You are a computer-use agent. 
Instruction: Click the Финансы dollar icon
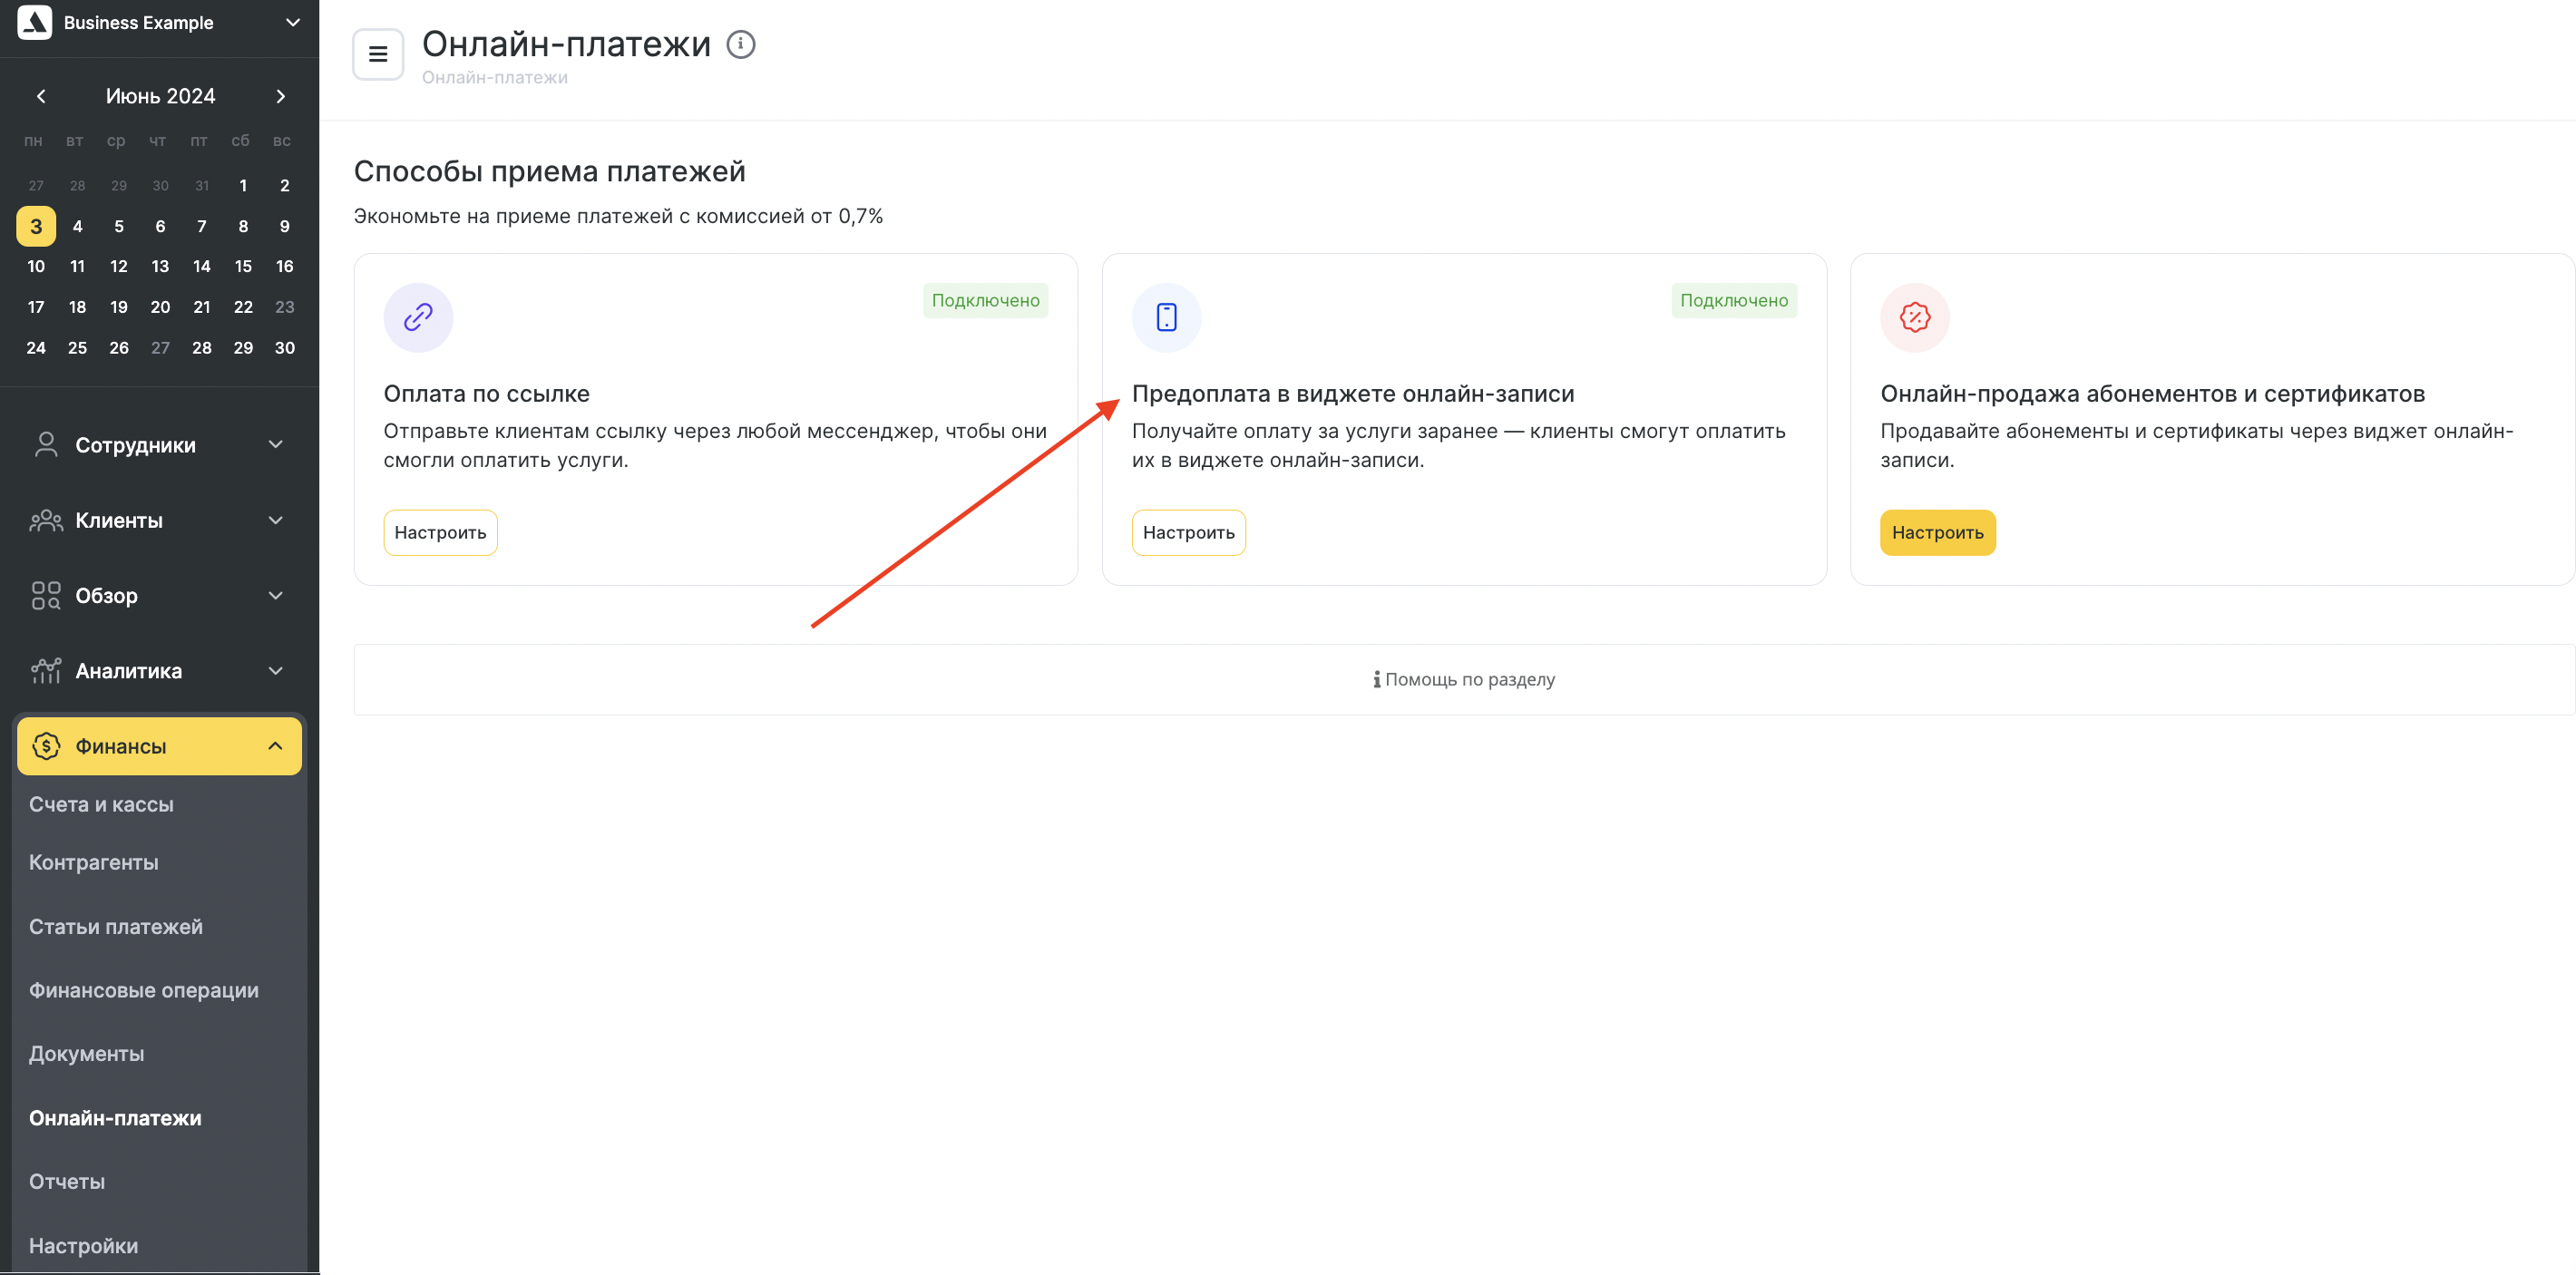46,746
